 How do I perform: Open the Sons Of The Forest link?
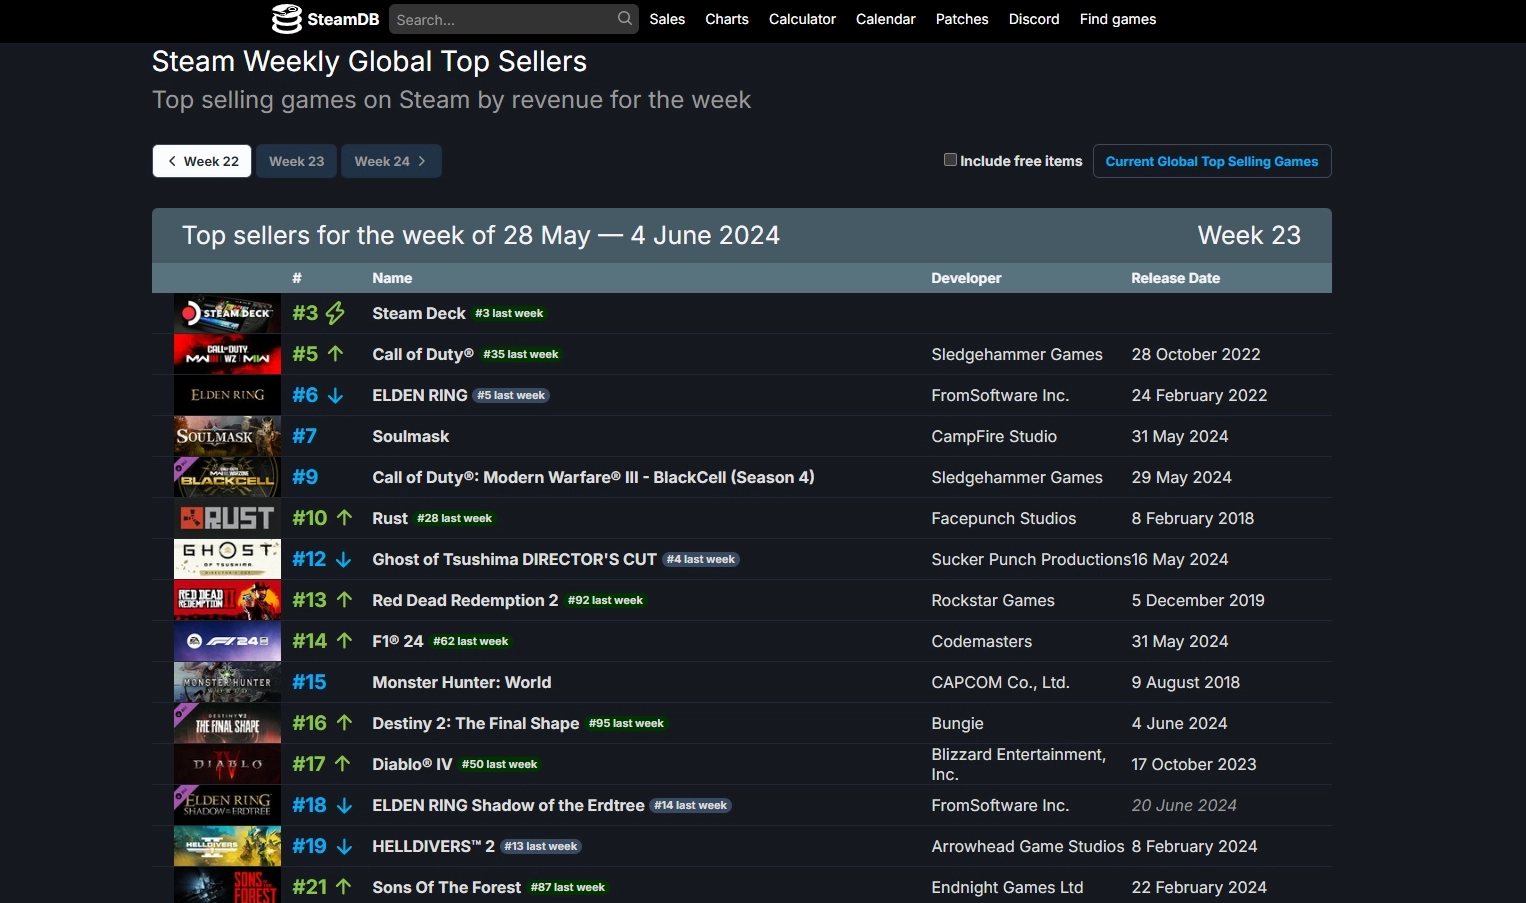[x=447, y=887]
